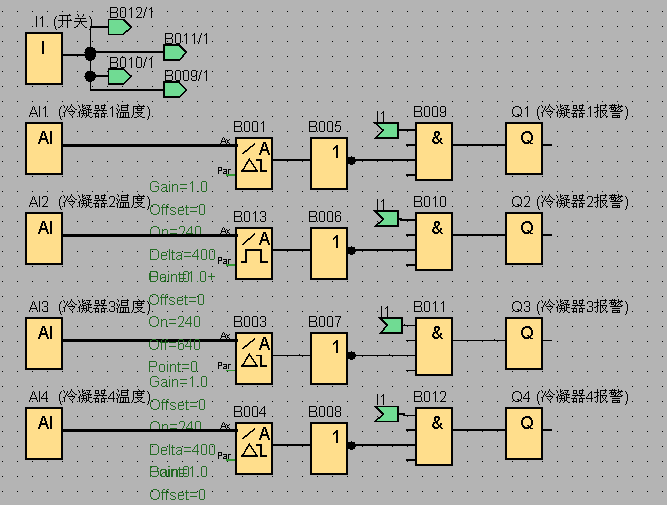Select the B012/1 green connector tag
This screenshot has width=667, height=505.
120,28
